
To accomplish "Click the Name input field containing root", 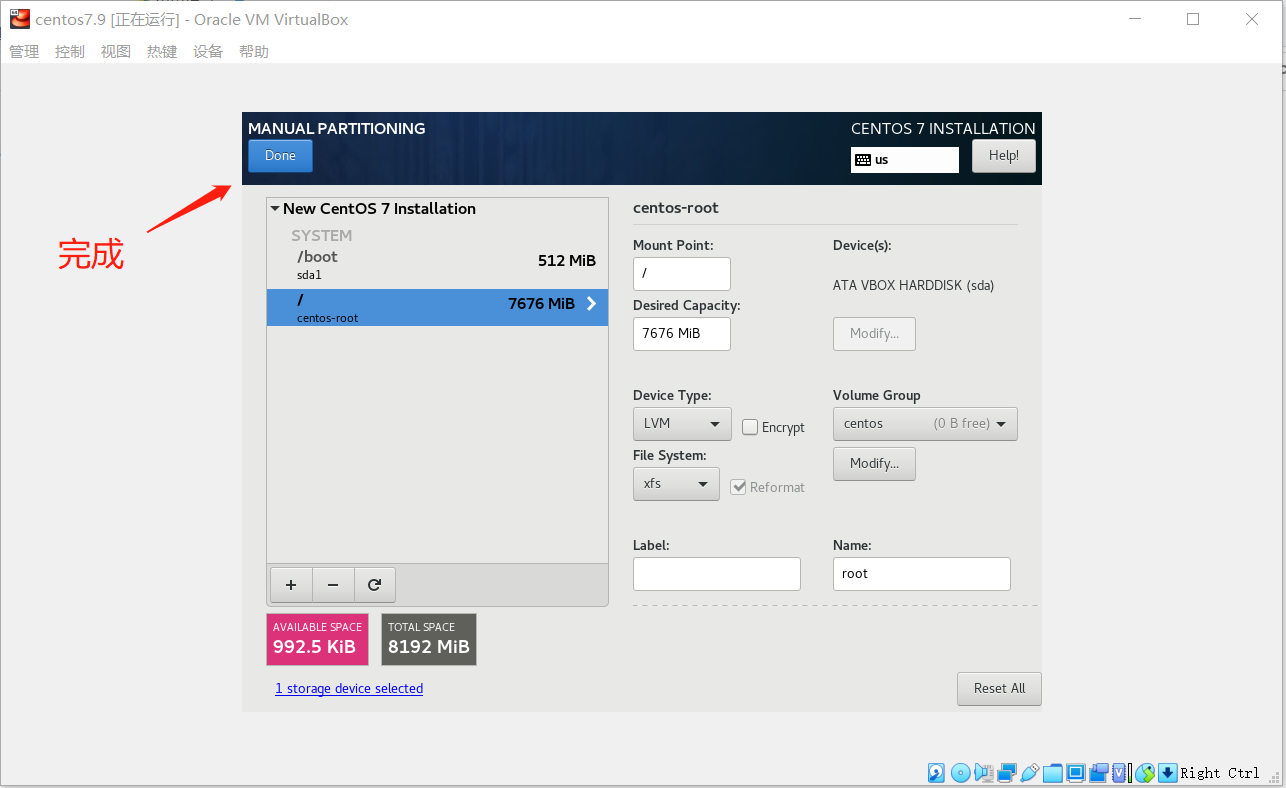I will [x=922, y=574].
